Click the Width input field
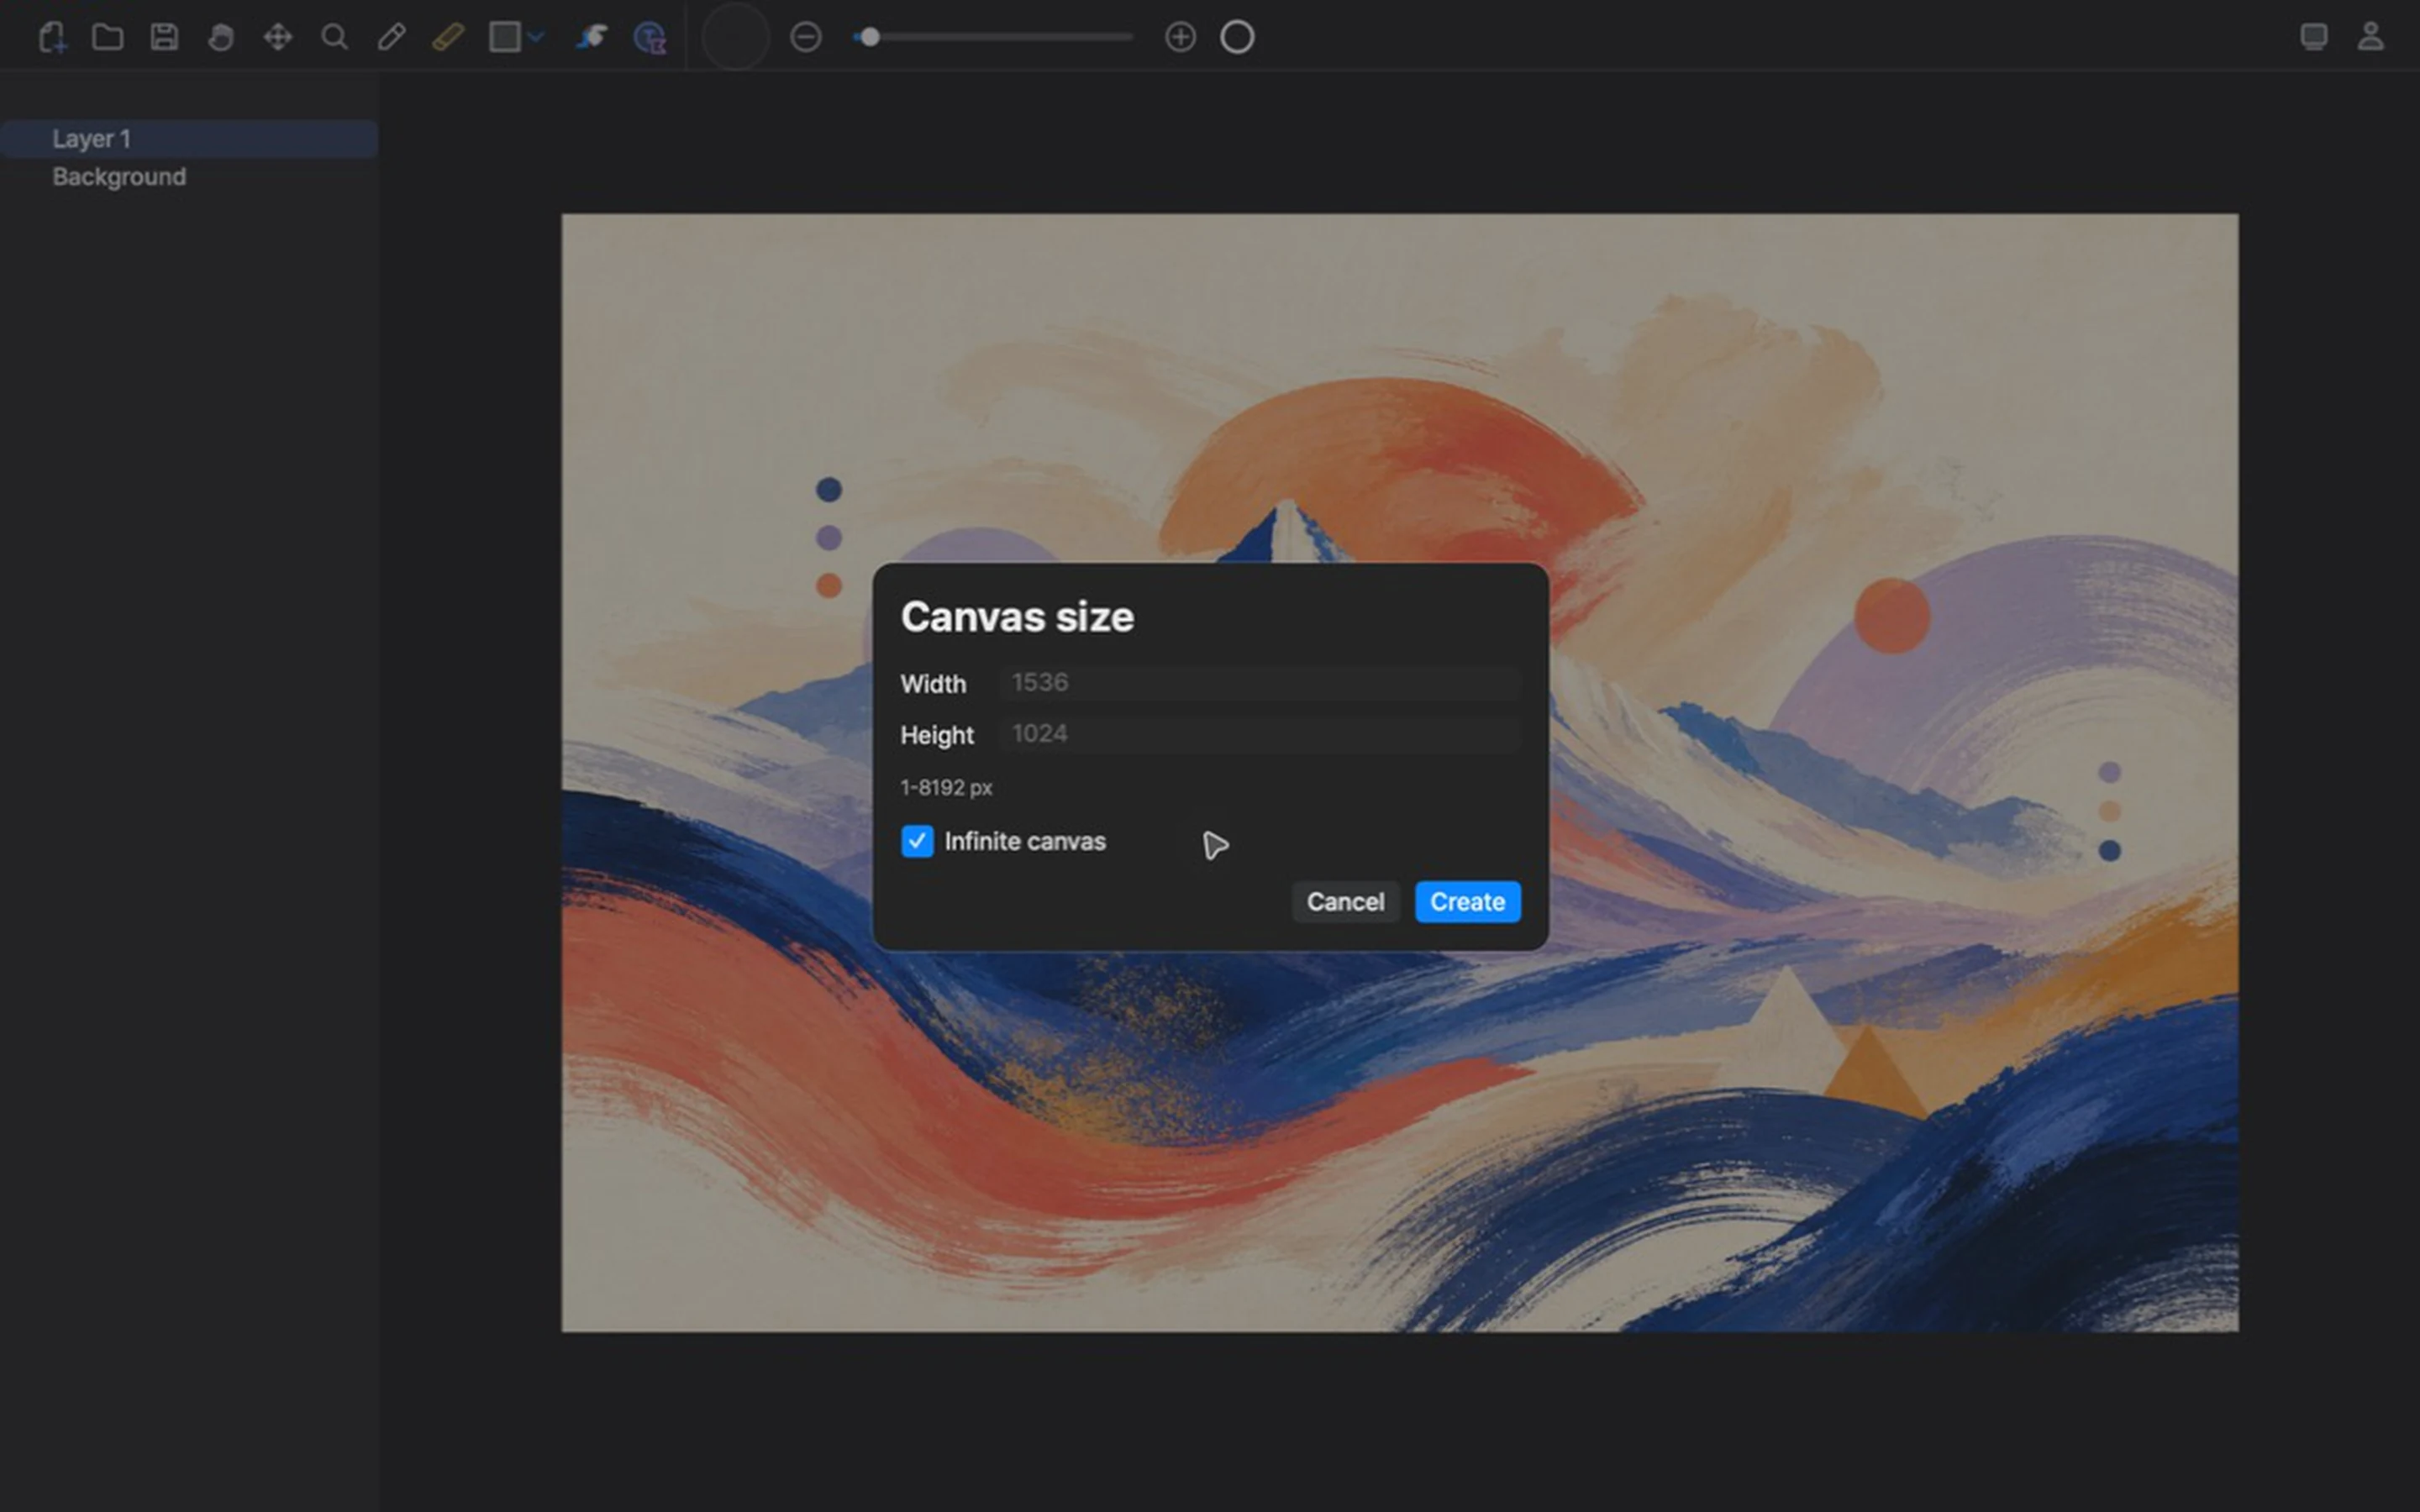 (x=1259, y=683)
